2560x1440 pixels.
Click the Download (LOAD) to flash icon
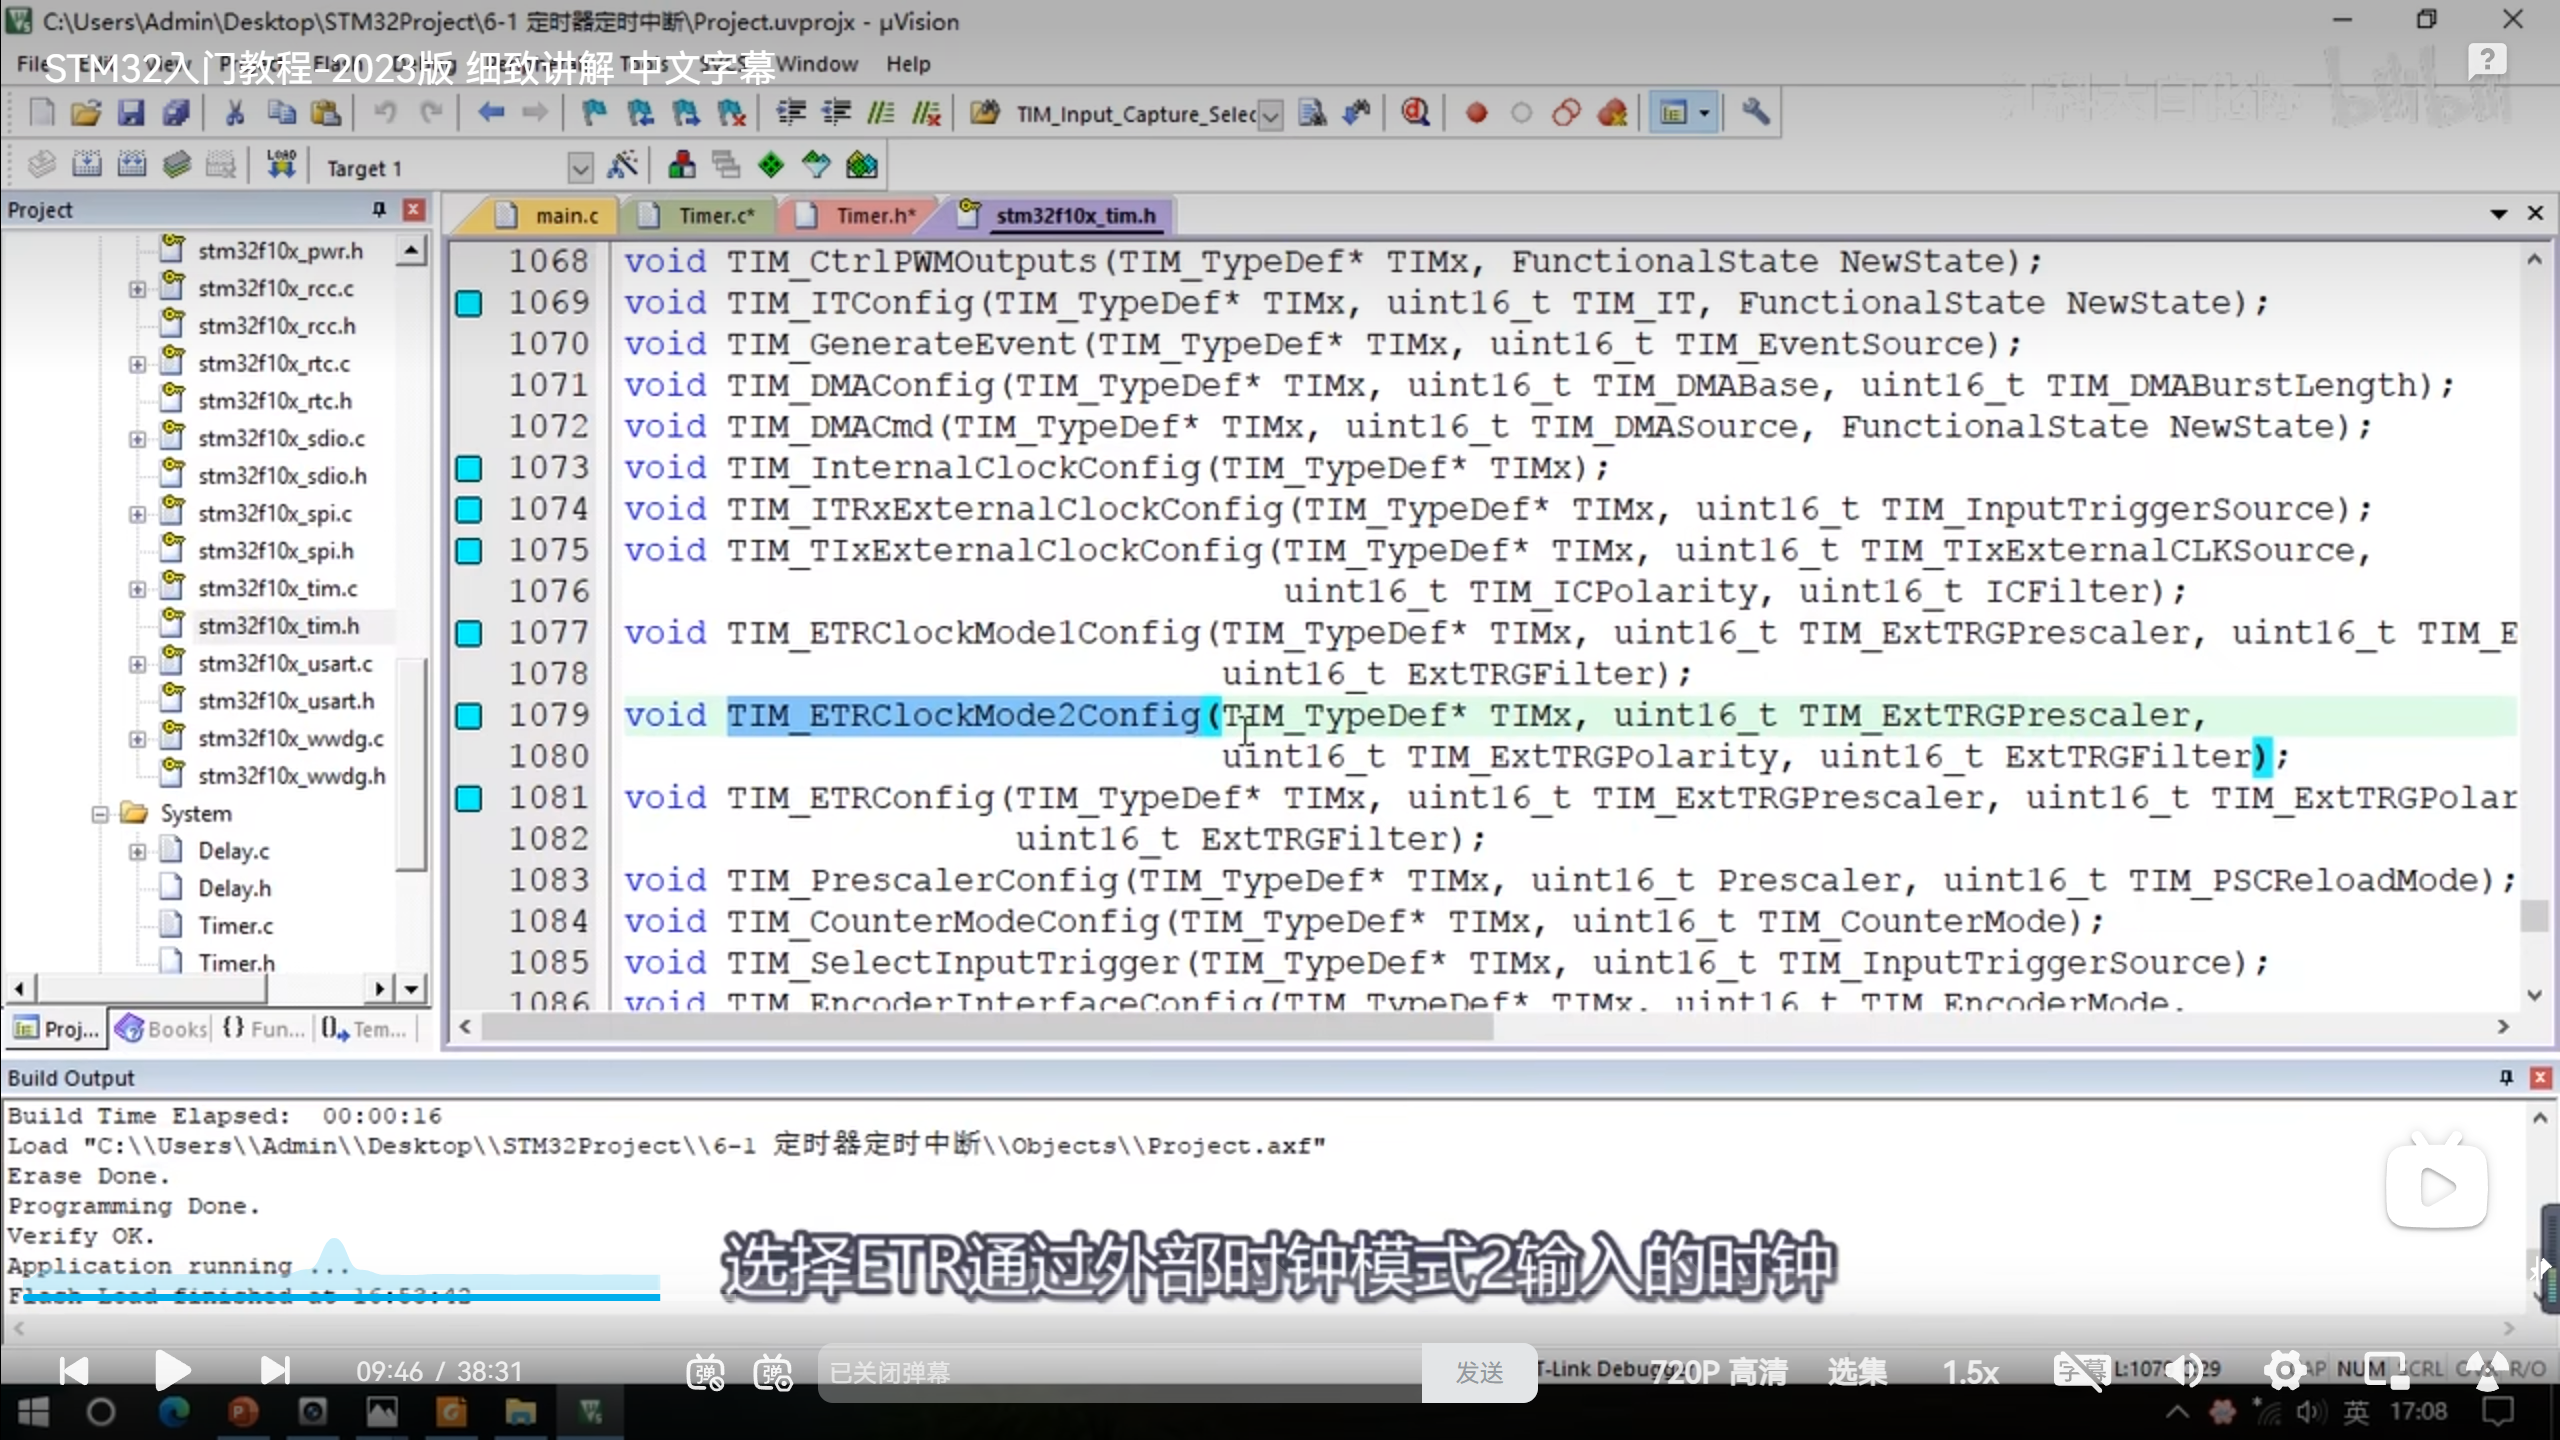pos(281,164)
